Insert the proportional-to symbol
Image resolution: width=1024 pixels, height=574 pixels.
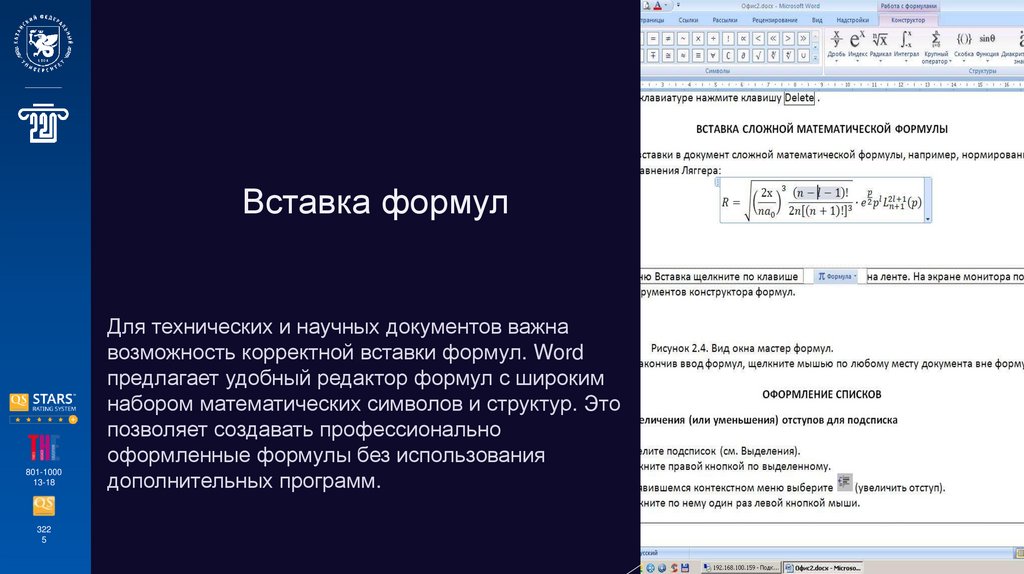(x=743, y=39)
